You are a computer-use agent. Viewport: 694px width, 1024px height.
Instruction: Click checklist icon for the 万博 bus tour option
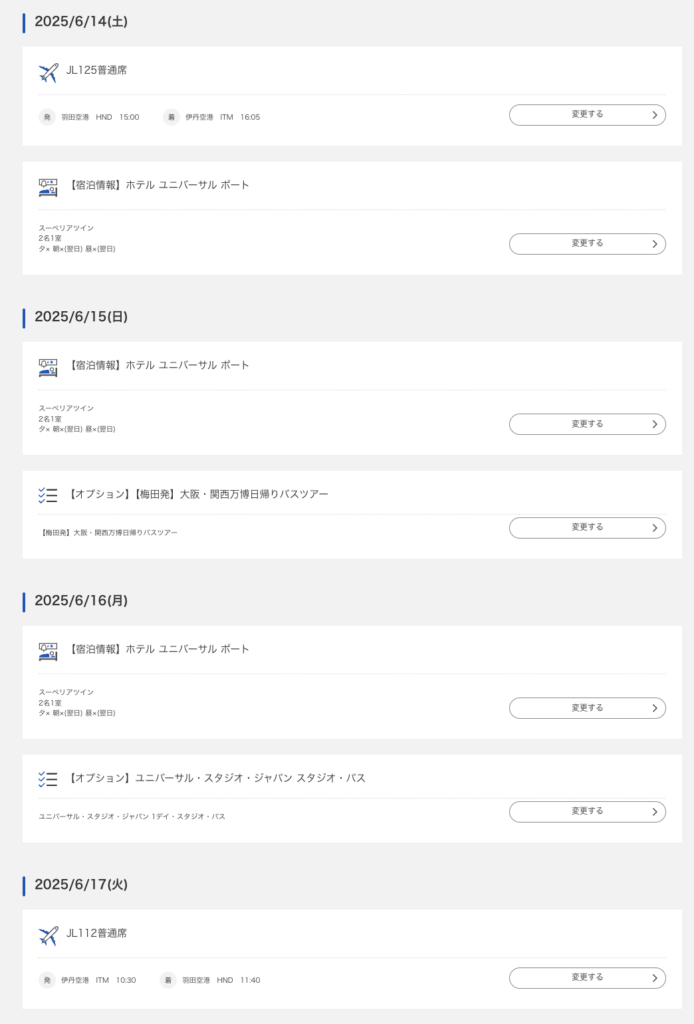click(48, 495)
